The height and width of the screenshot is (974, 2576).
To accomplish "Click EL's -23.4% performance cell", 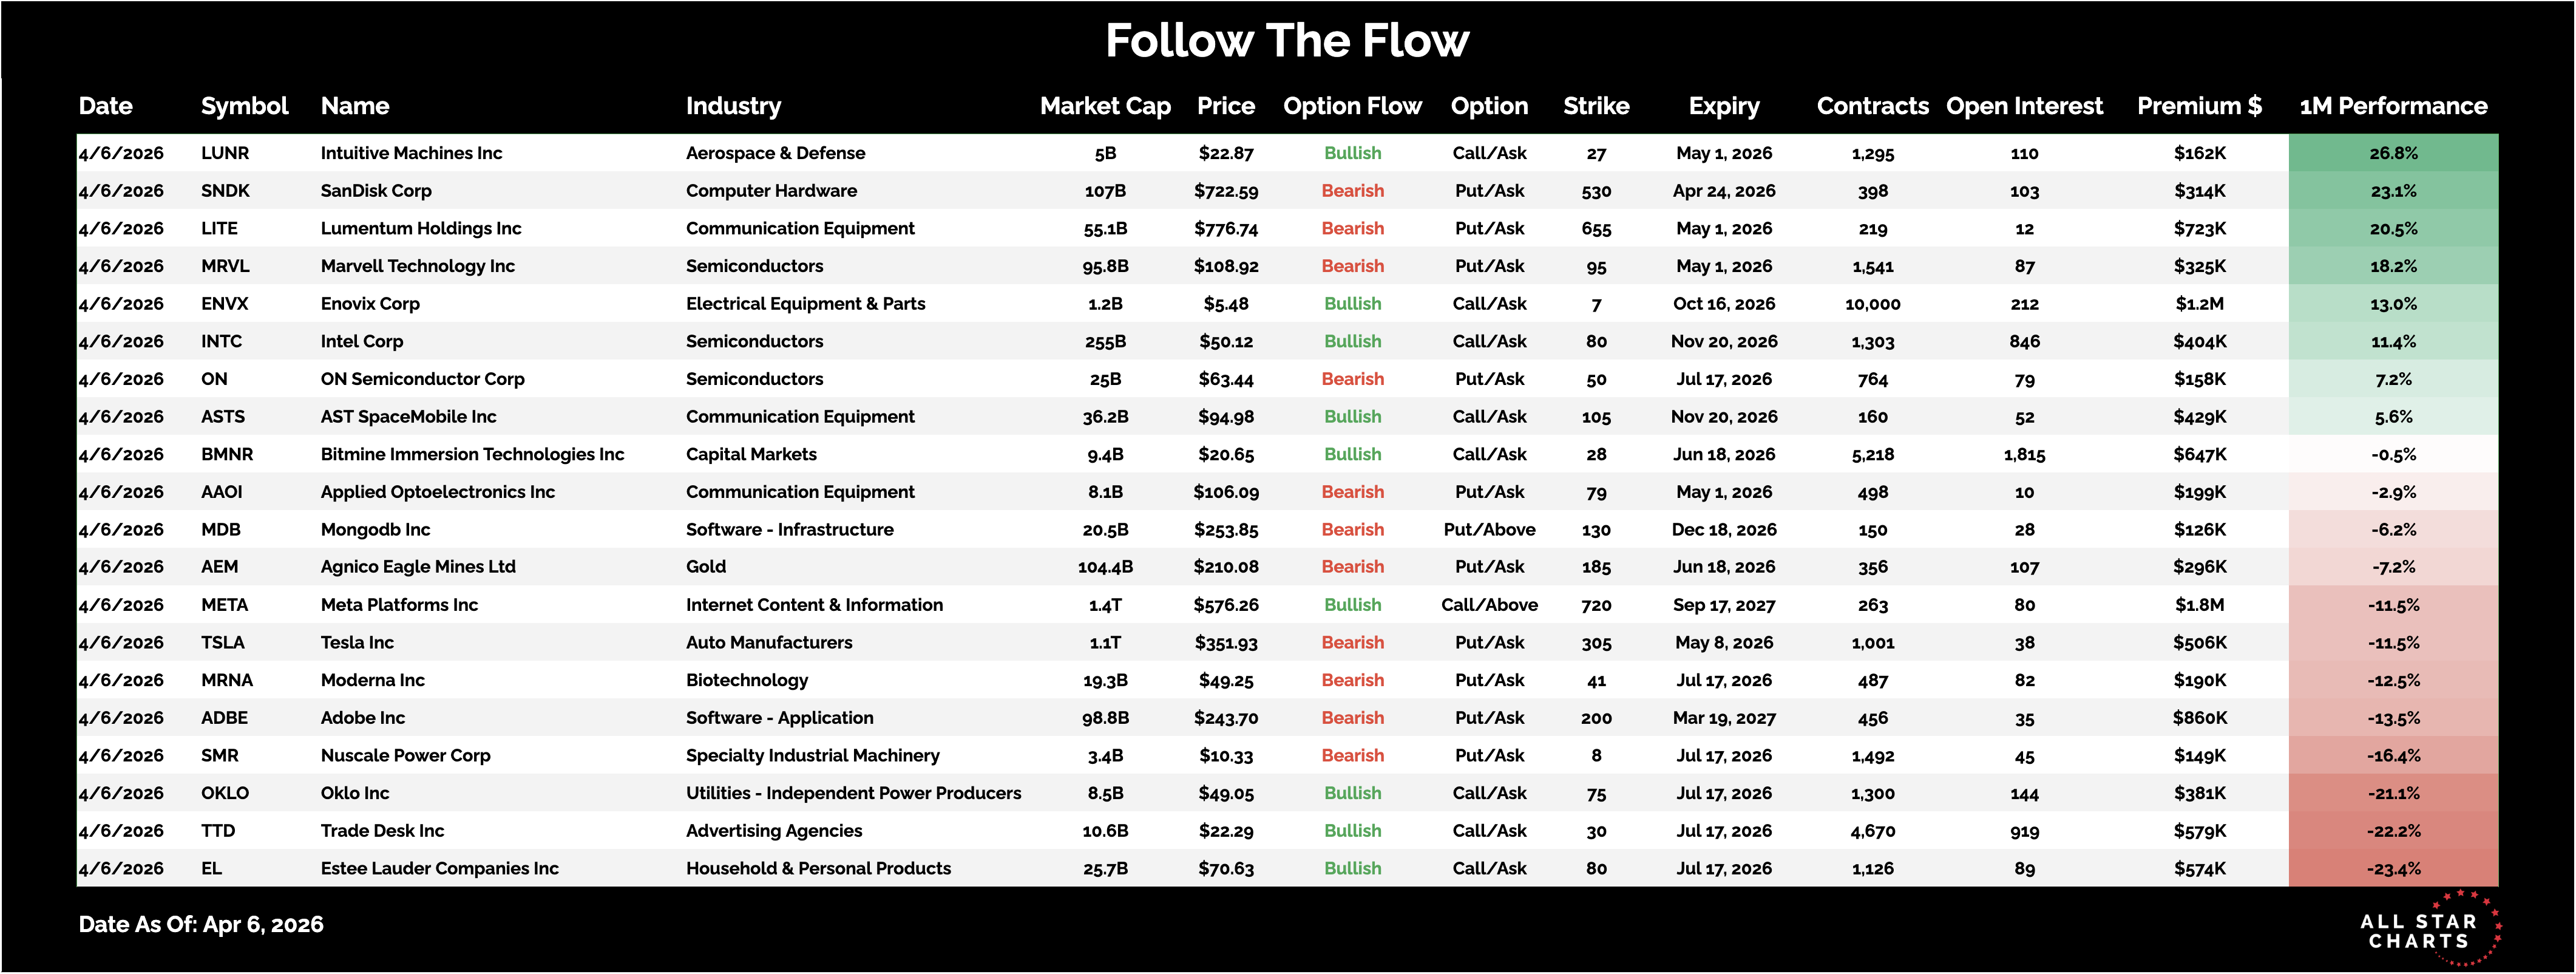I will point(2393,868).
